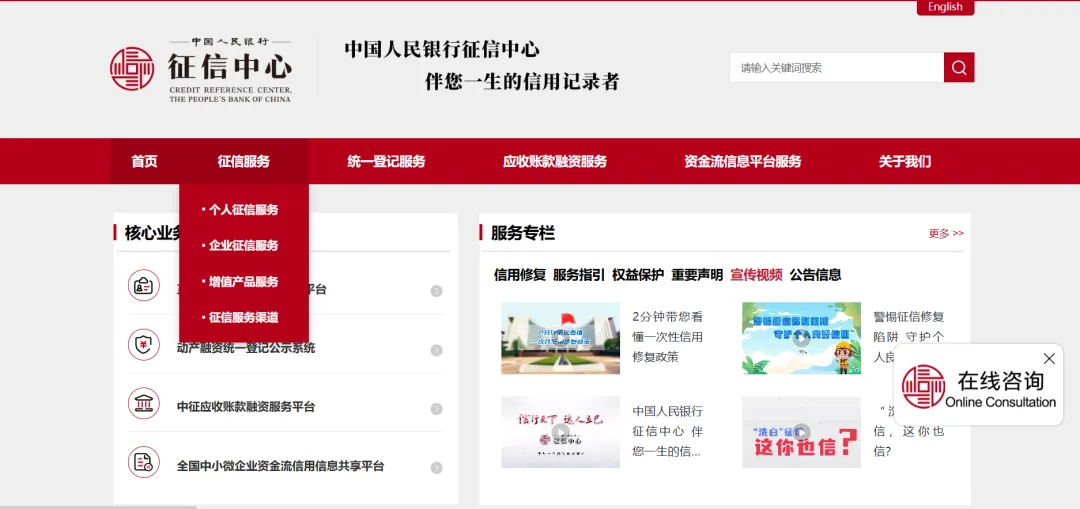The width and height of the screenshot is (1080, 509).
Task: Open the 中国人民银行征信中心 伴您一生的信 video title
Action: (x=667, y=431)
